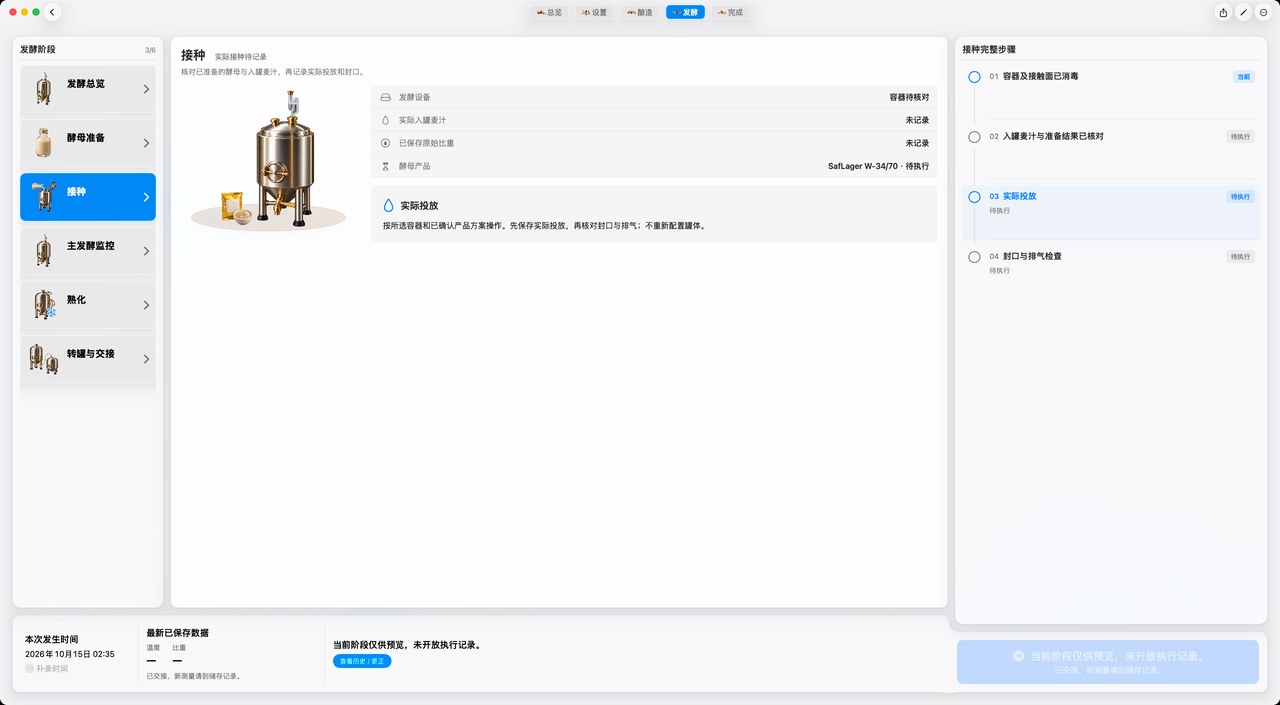The image size is (1280, 705).
Task: Select the 发酵 tab
Action: [x=685, y=12]
